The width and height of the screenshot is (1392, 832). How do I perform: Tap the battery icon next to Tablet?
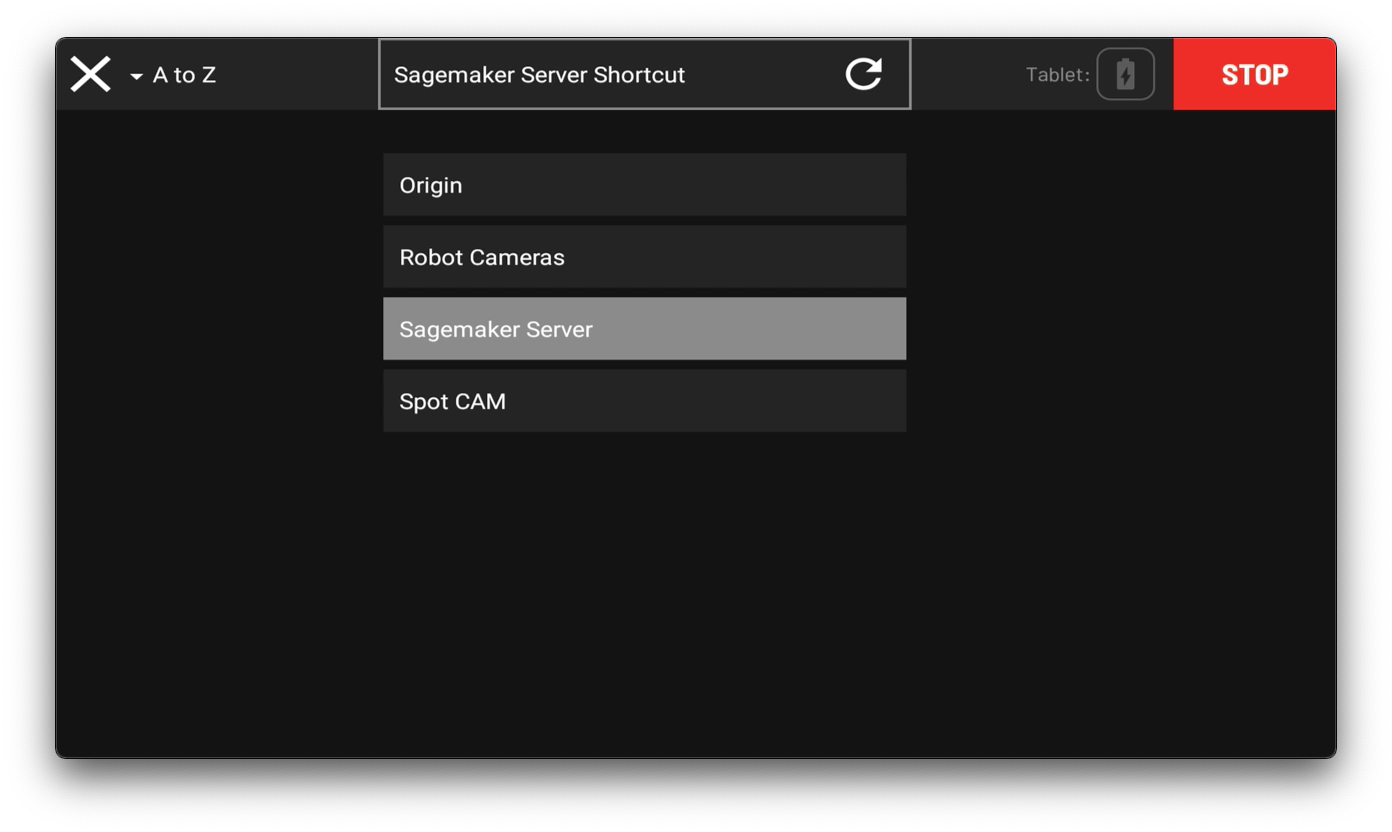[x=1125, y=75]
